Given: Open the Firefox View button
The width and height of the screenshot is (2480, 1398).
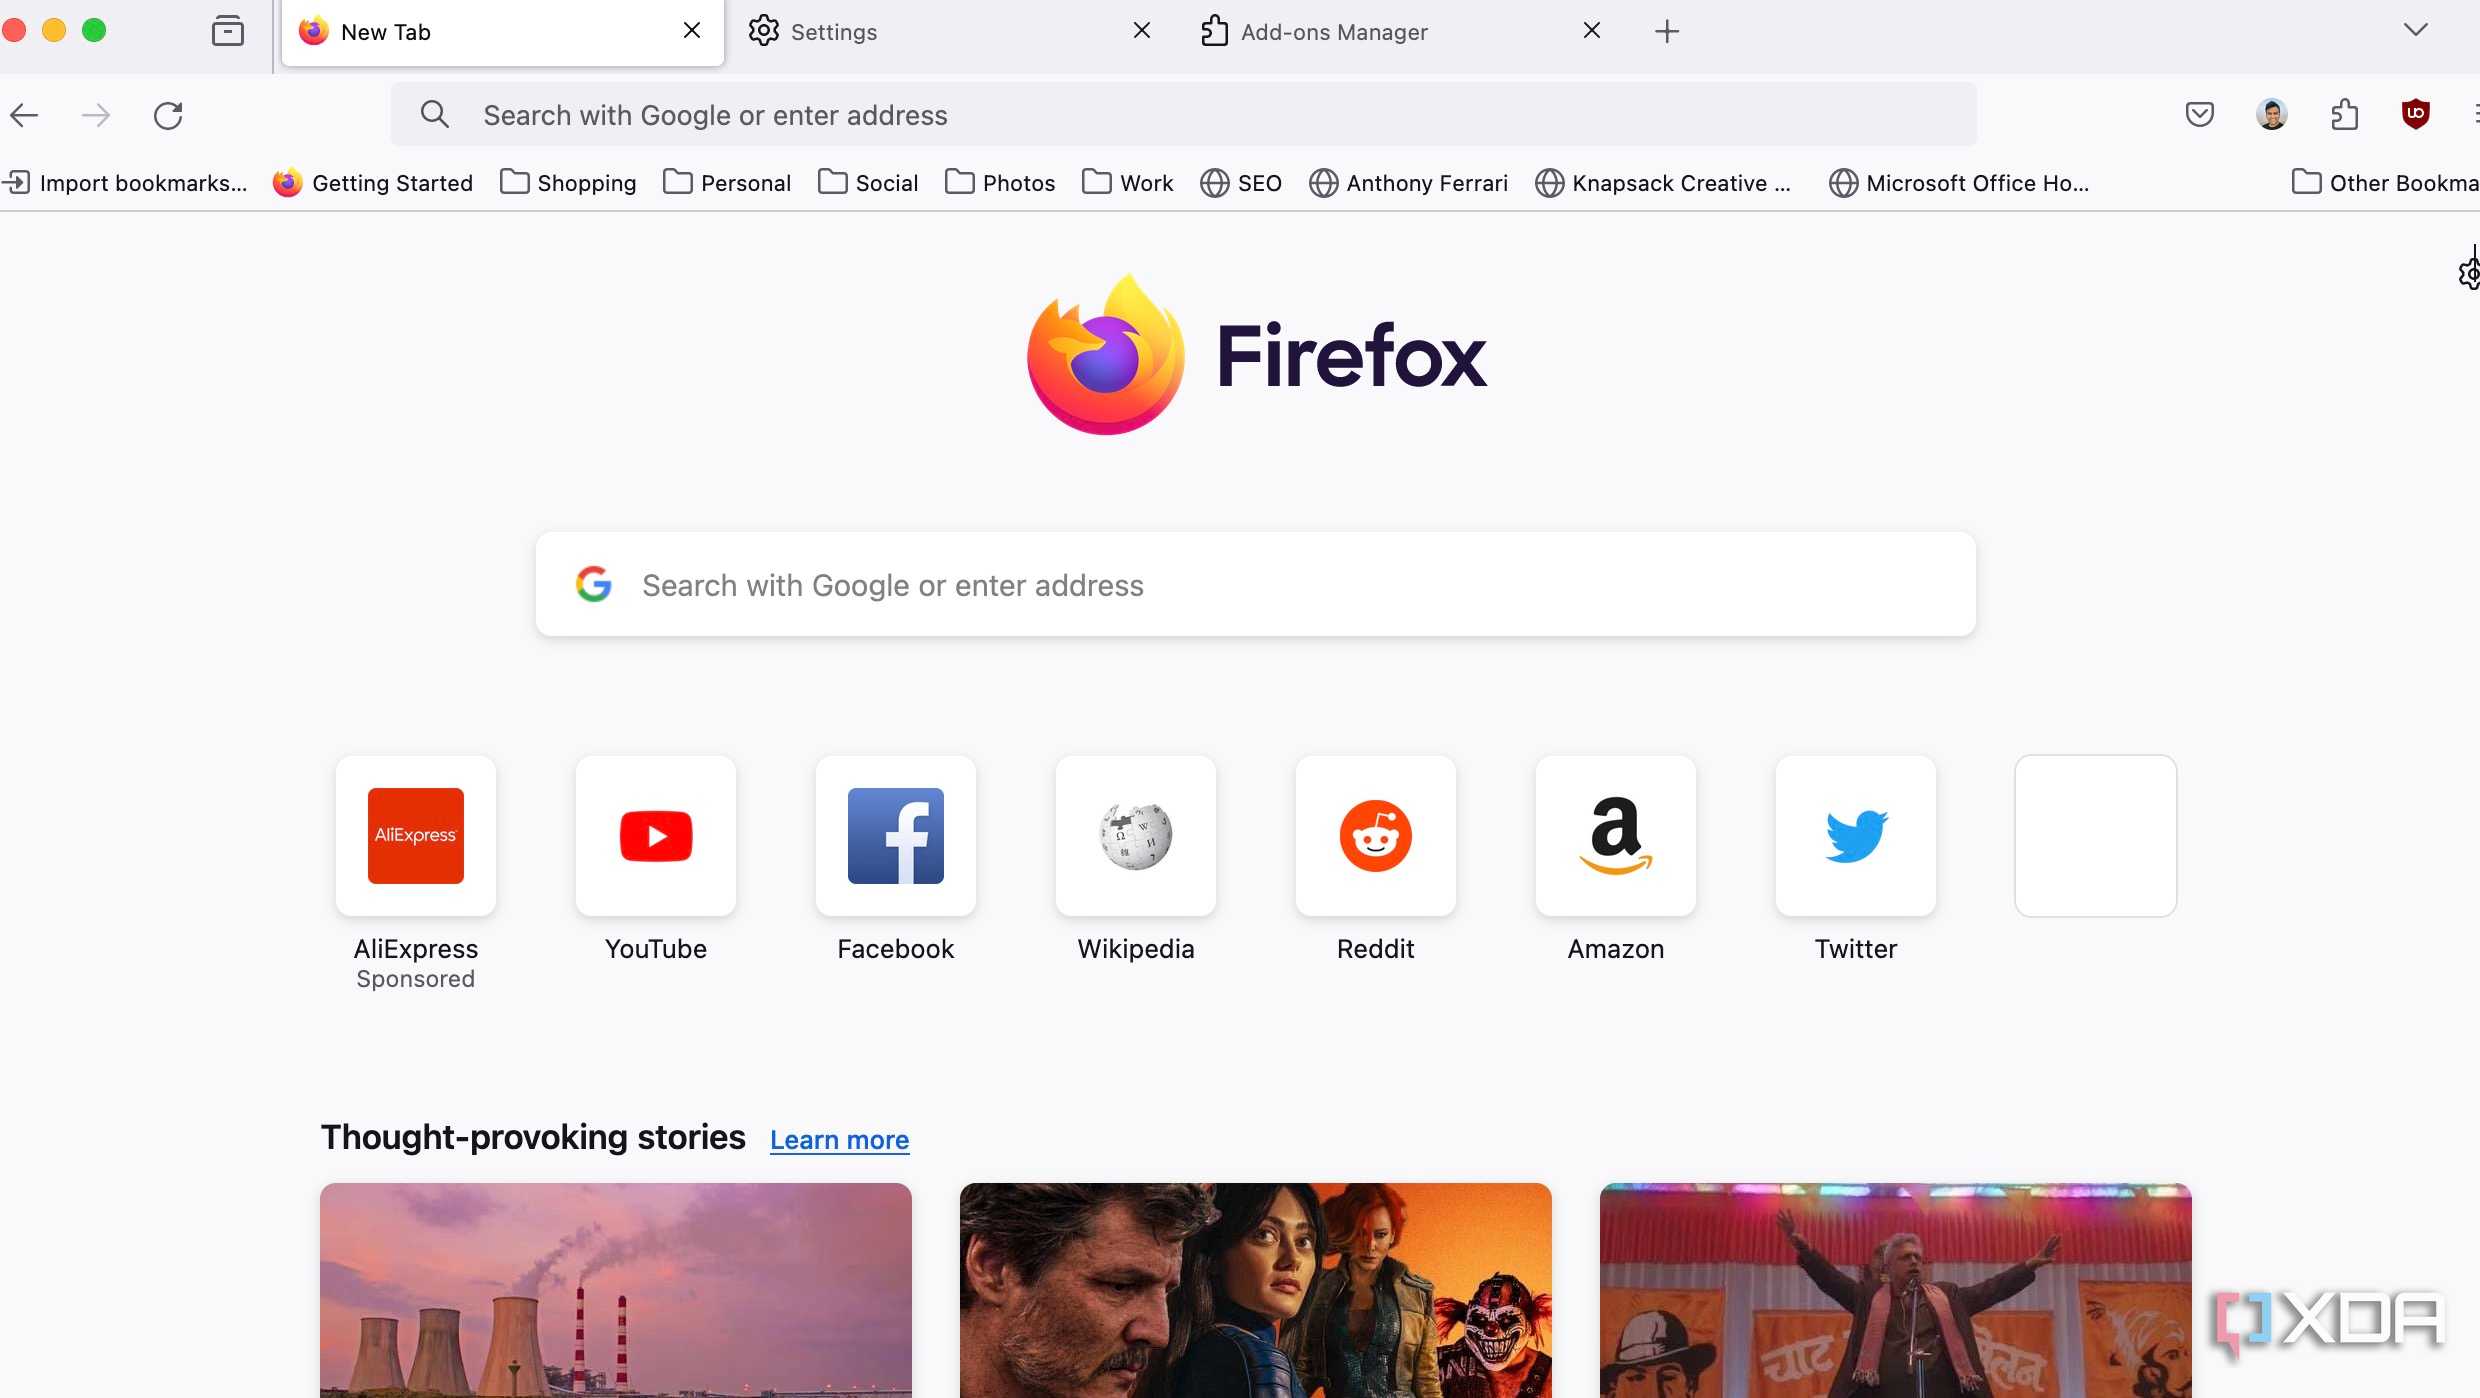Looking at the screenshot, I should pos(228,31).
